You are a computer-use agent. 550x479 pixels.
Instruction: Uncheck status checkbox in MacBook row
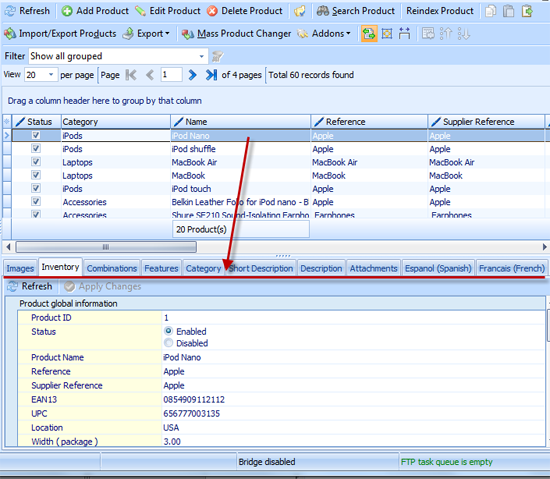point(36,175)
